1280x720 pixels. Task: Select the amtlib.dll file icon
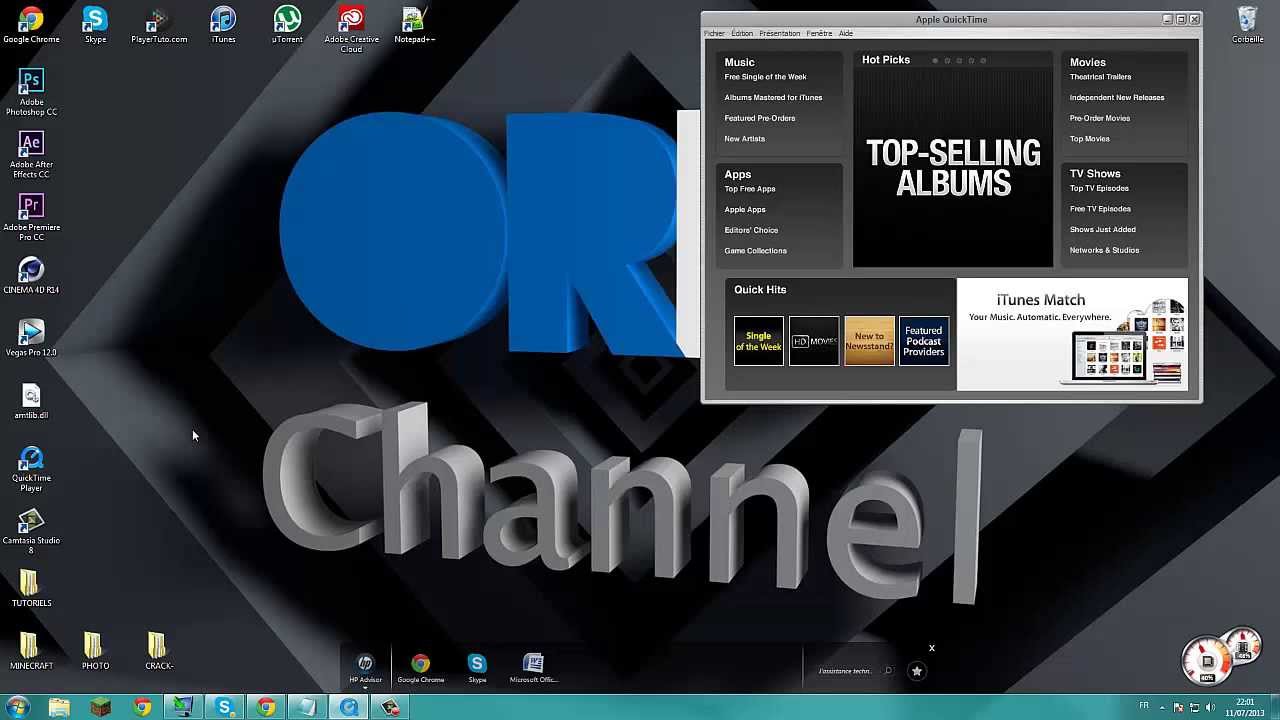pyautogui.click(x=31, y=402)
